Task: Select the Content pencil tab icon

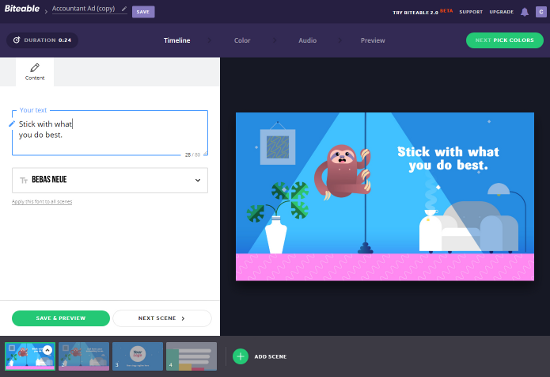Action: 35,67
